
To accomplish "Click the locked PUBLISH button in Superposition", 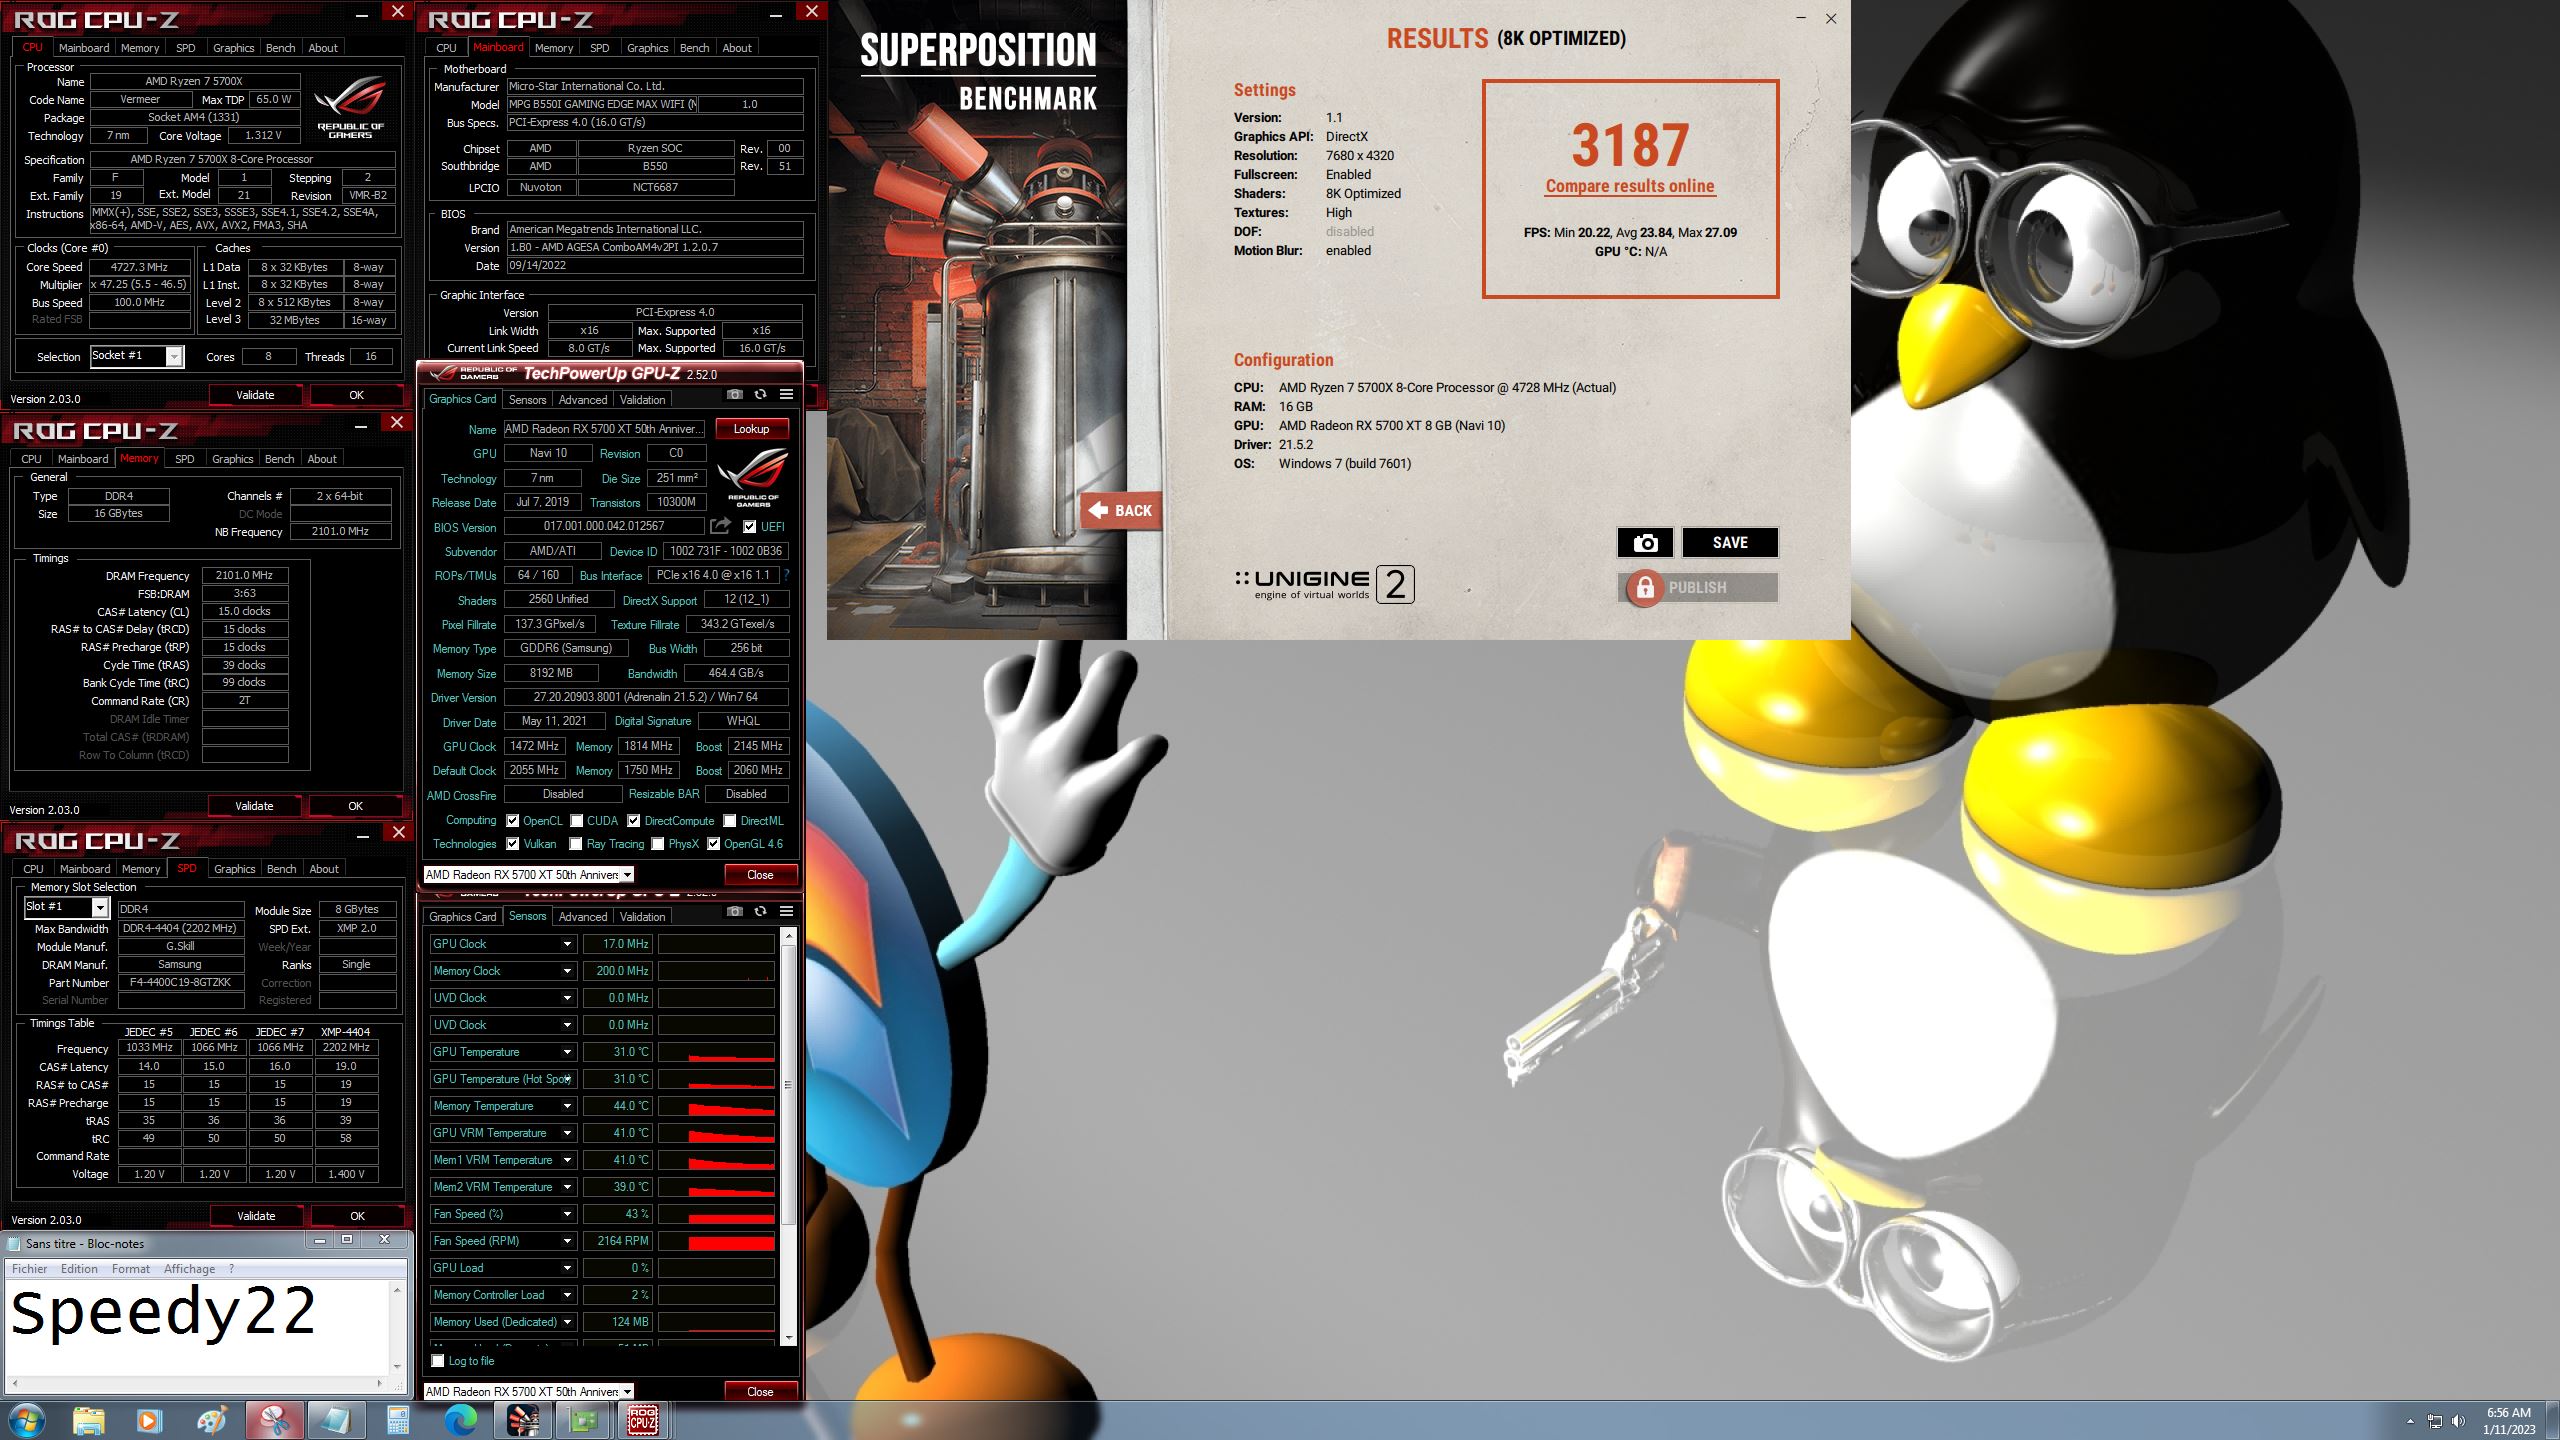I will pos(1697,588).
